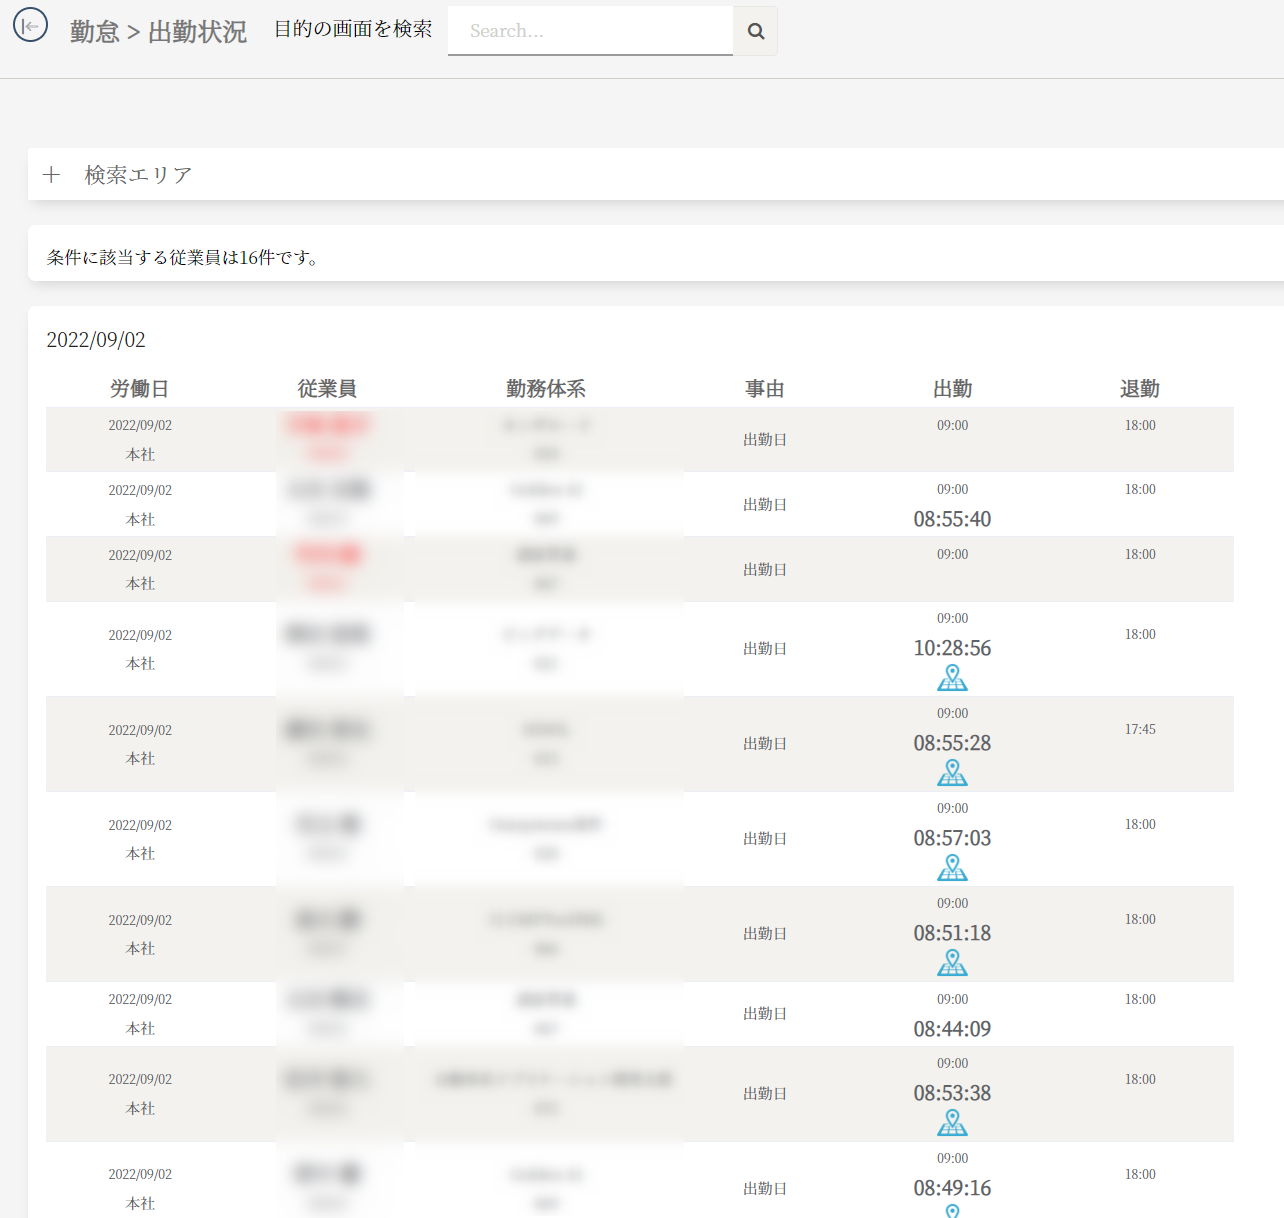The height and width of the screenshot is (1218, 1284).
Task: Open map location icon under 08:53:38
Action: pyautogui.click(x=952, y=1123)
